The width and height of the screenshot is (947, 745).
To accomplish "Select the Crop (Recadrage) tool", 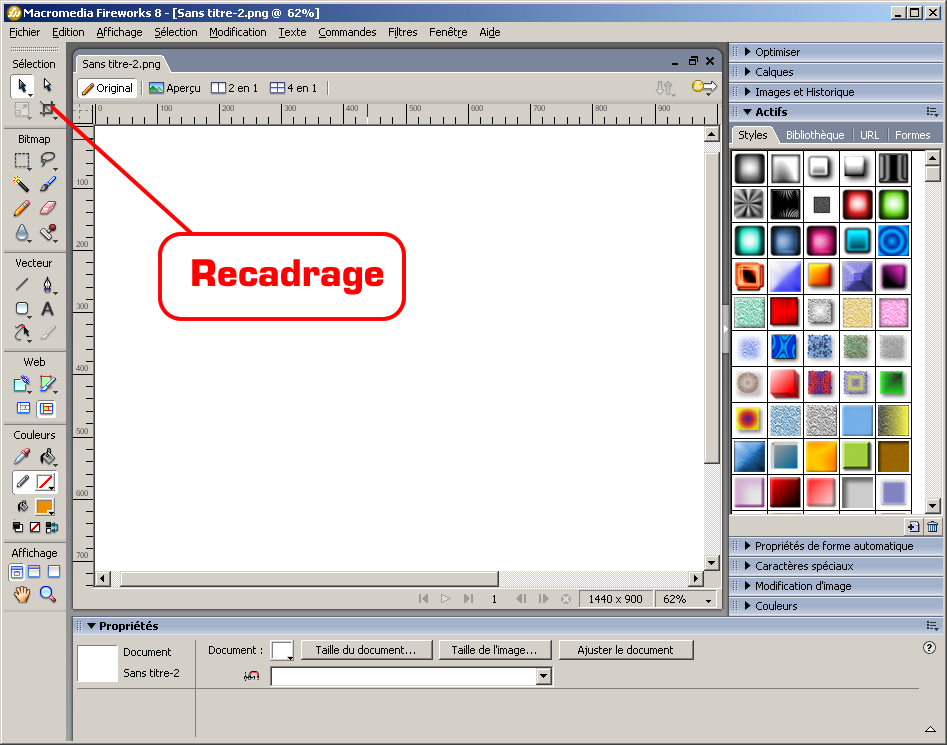I will [x=47, y=109].
